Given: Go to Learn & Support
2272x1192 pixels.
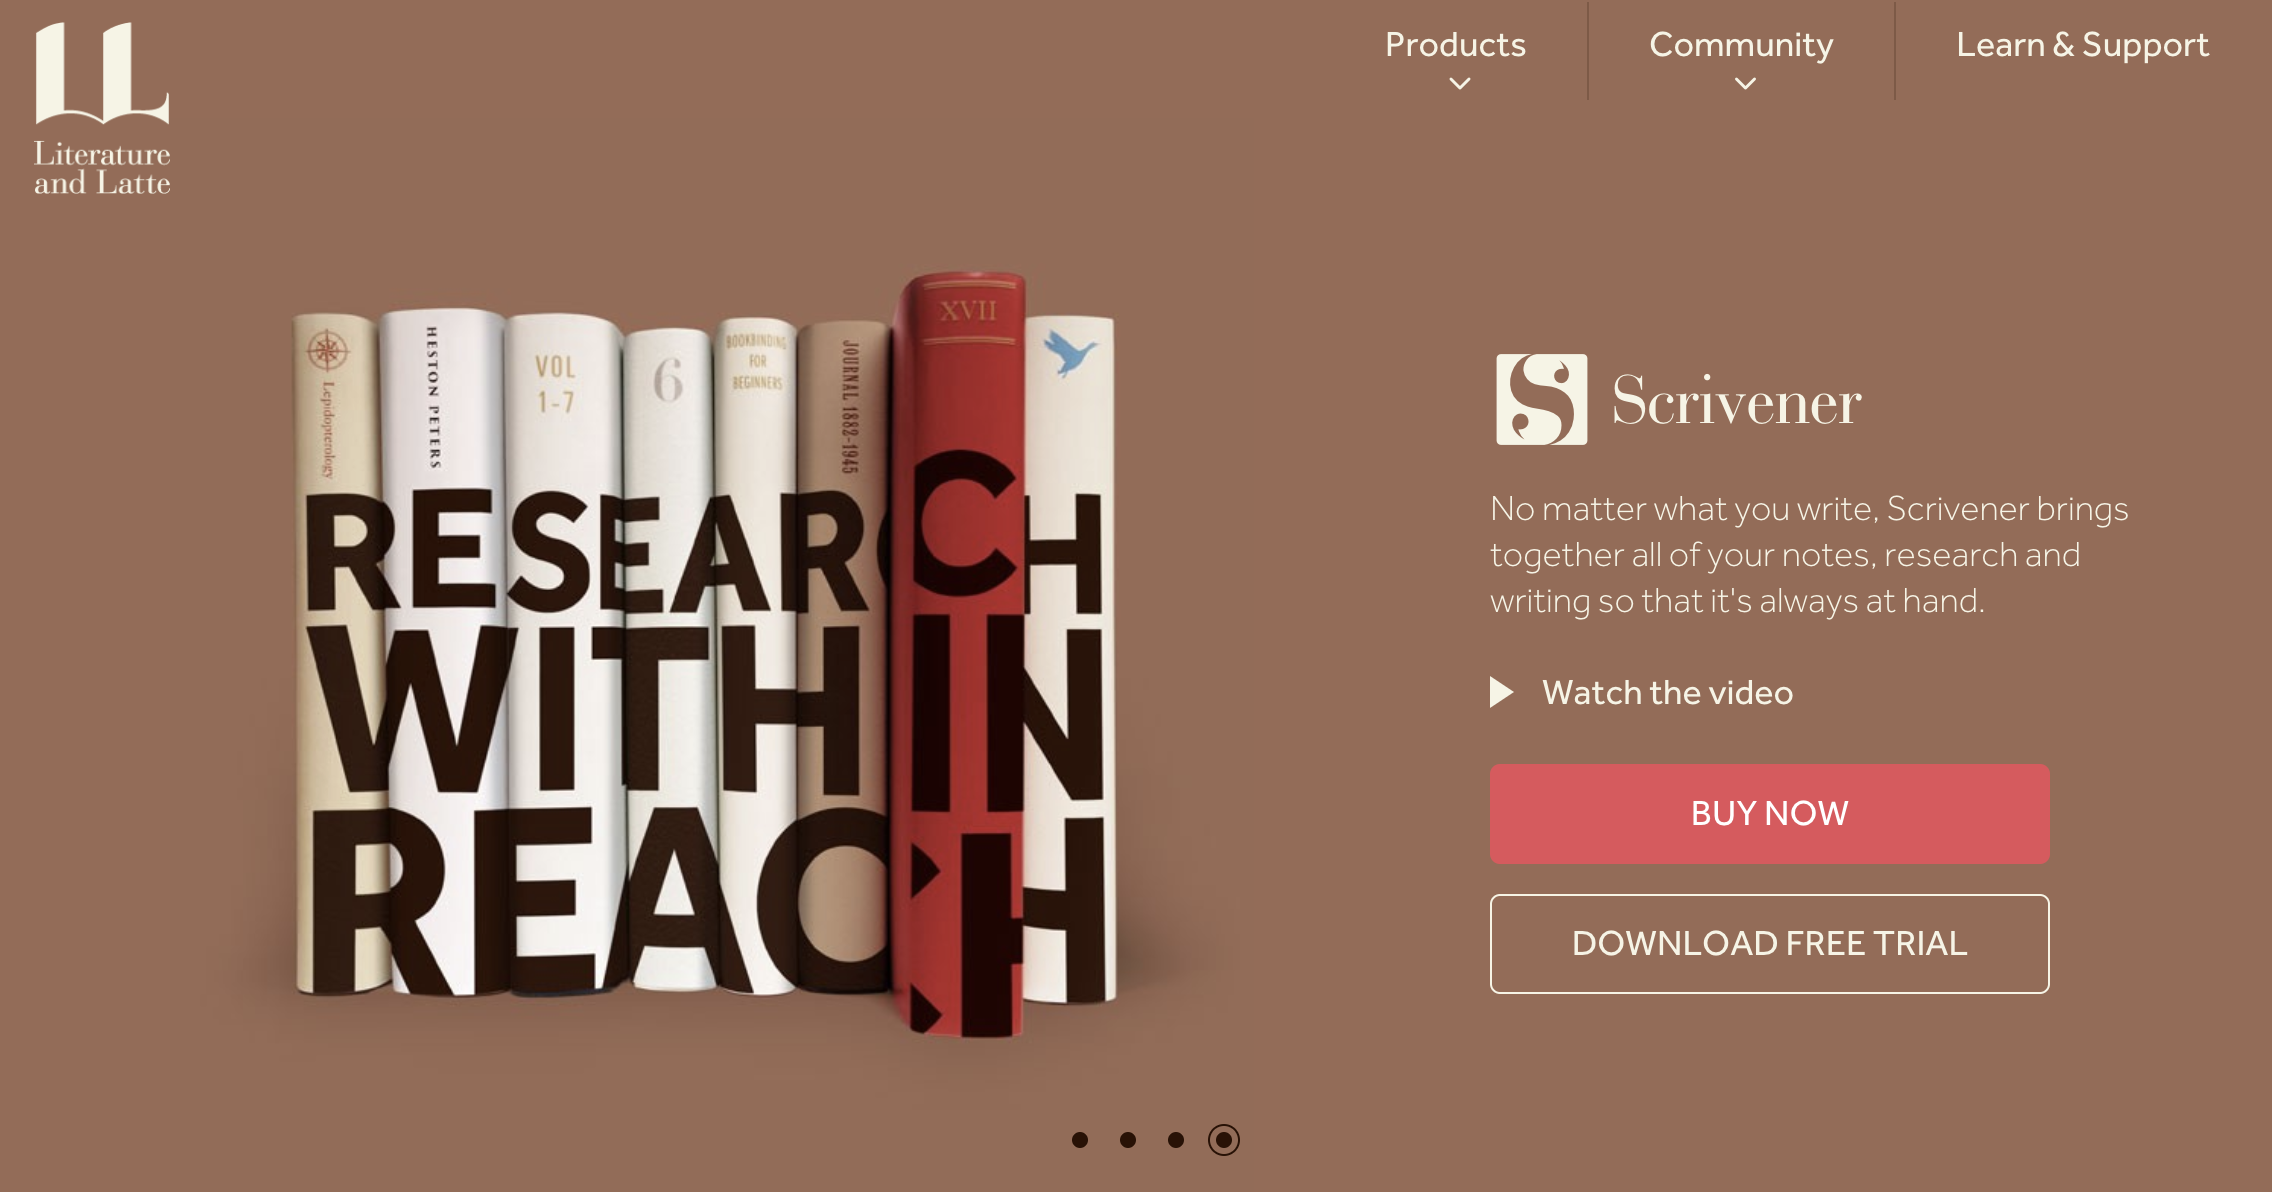Looking at the screenshot, I should [2082, 45].
